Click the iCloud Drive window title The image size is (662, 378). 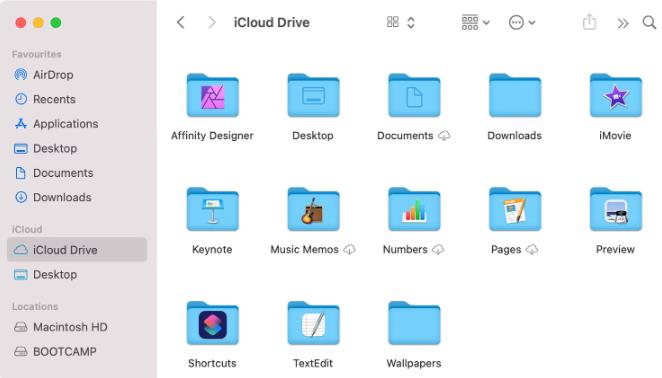point(271,22)
